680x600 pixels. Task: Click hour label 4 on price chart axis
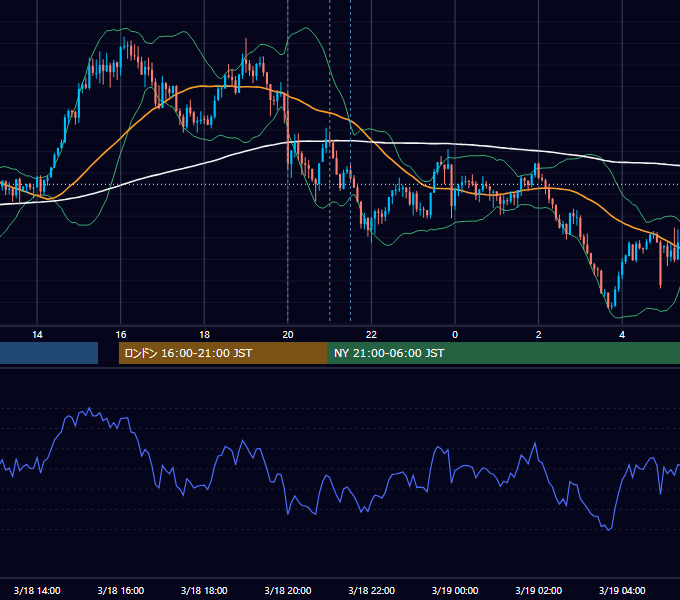(x=622, y=335)
